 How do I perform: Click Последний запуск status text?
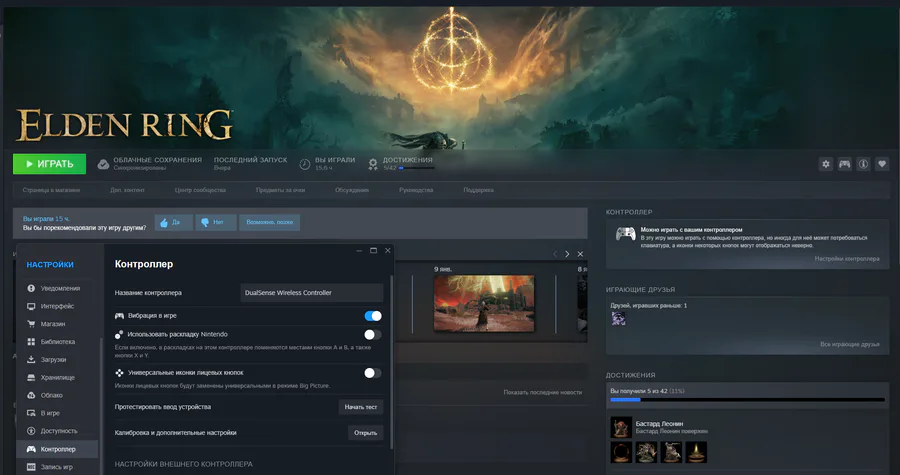[250, 160]
